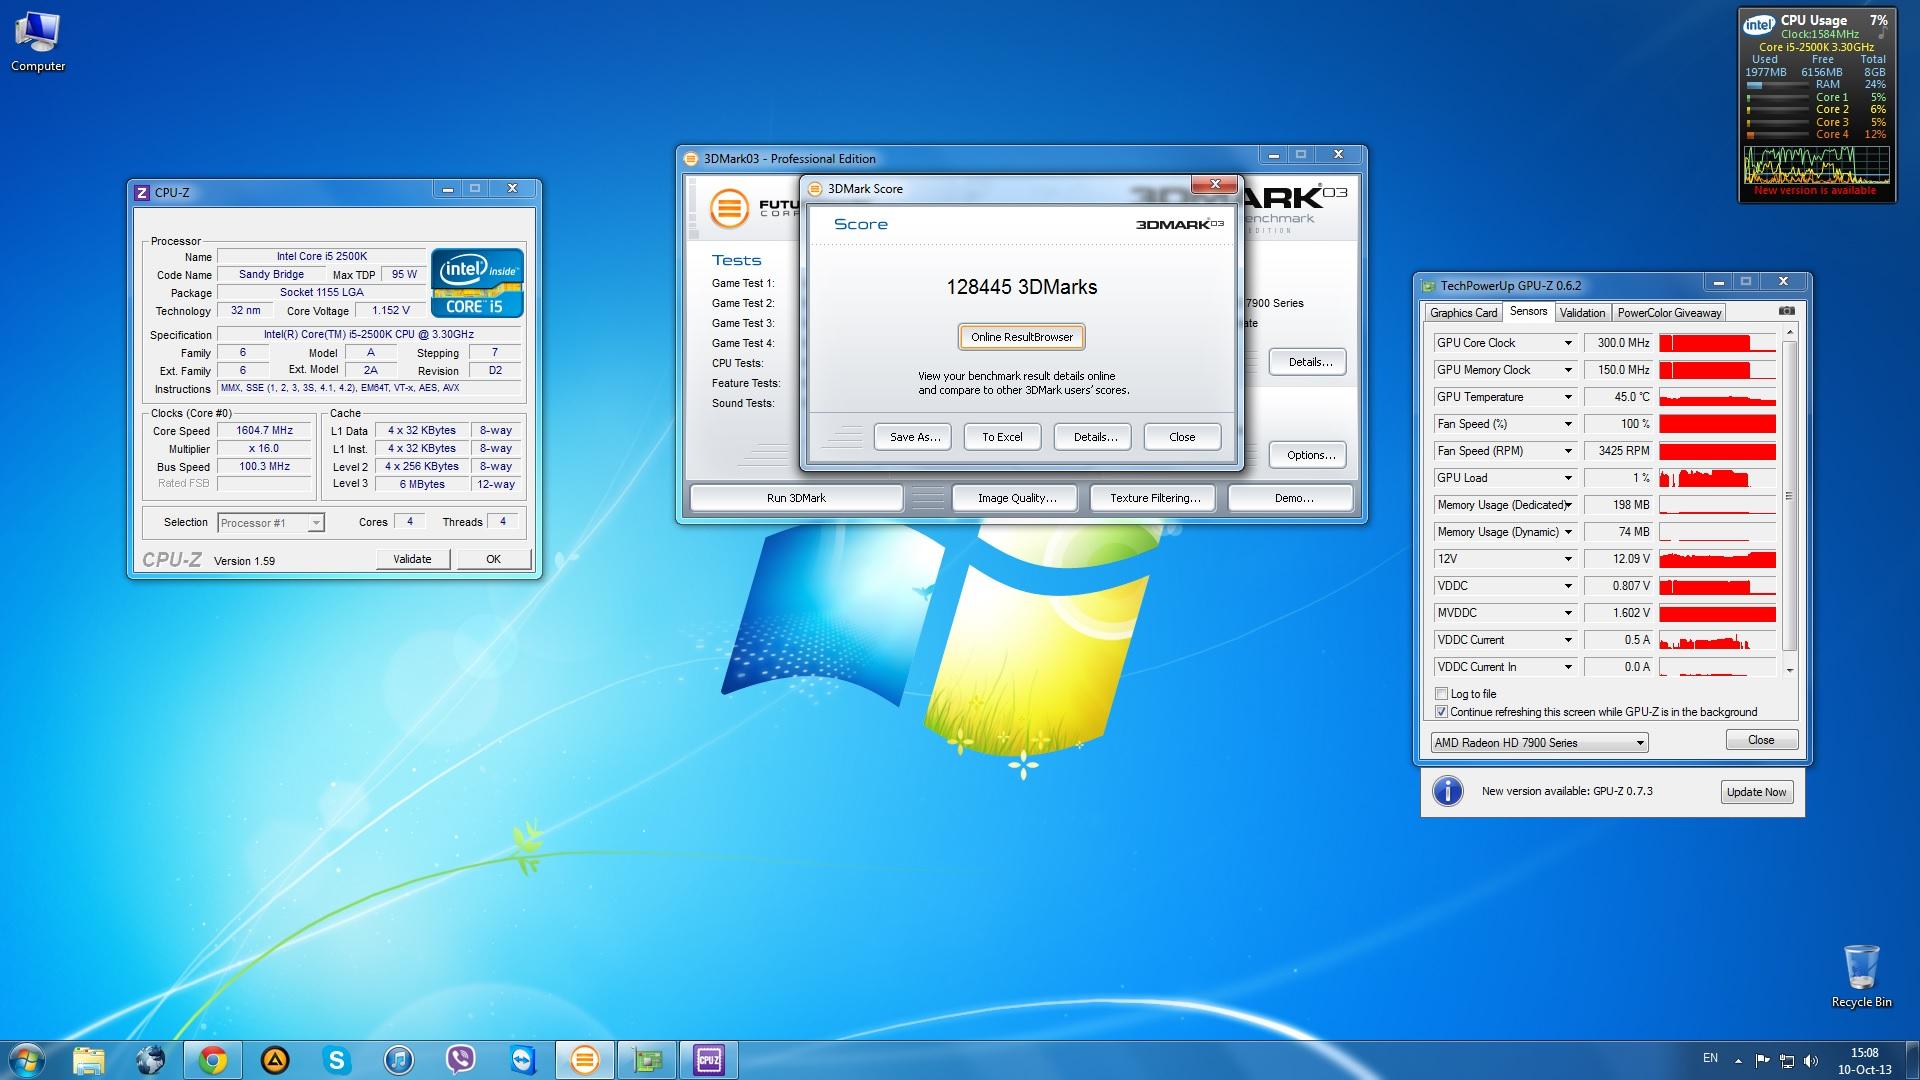Click the Image Quality button
Image resolution: width=1920 pixels, height=1080 pixels.
(x=1016, y=498)
